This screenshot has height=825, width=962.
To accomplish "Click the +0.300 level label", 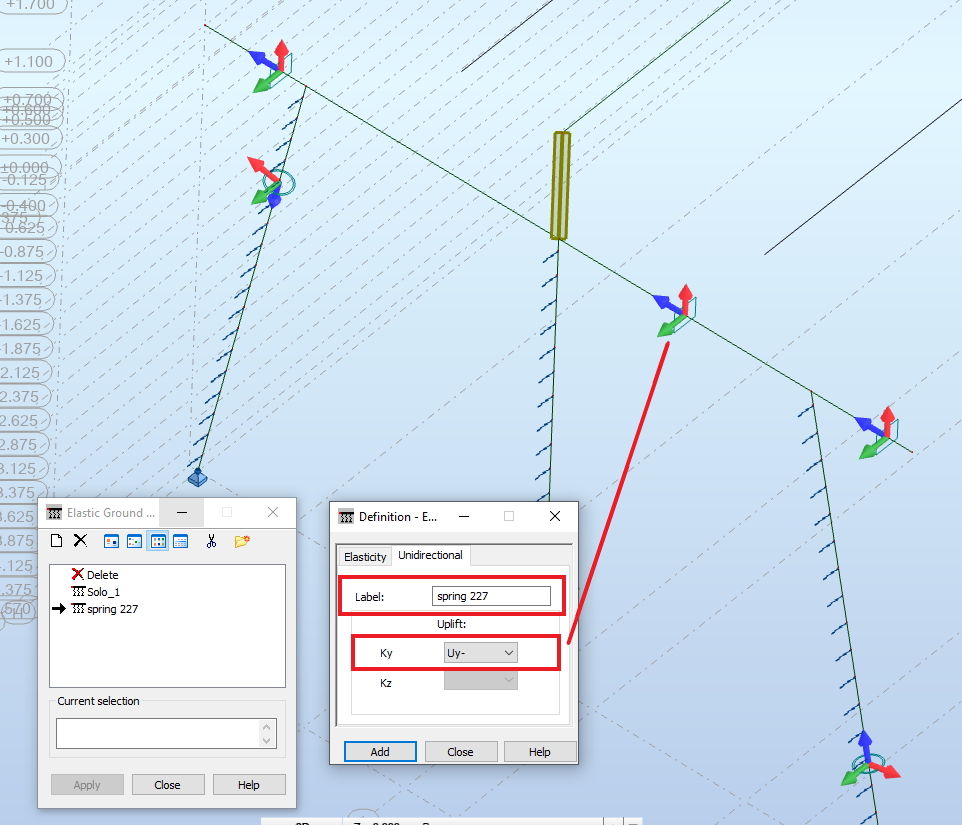I will pyautogui.click(x=29, y=139).
